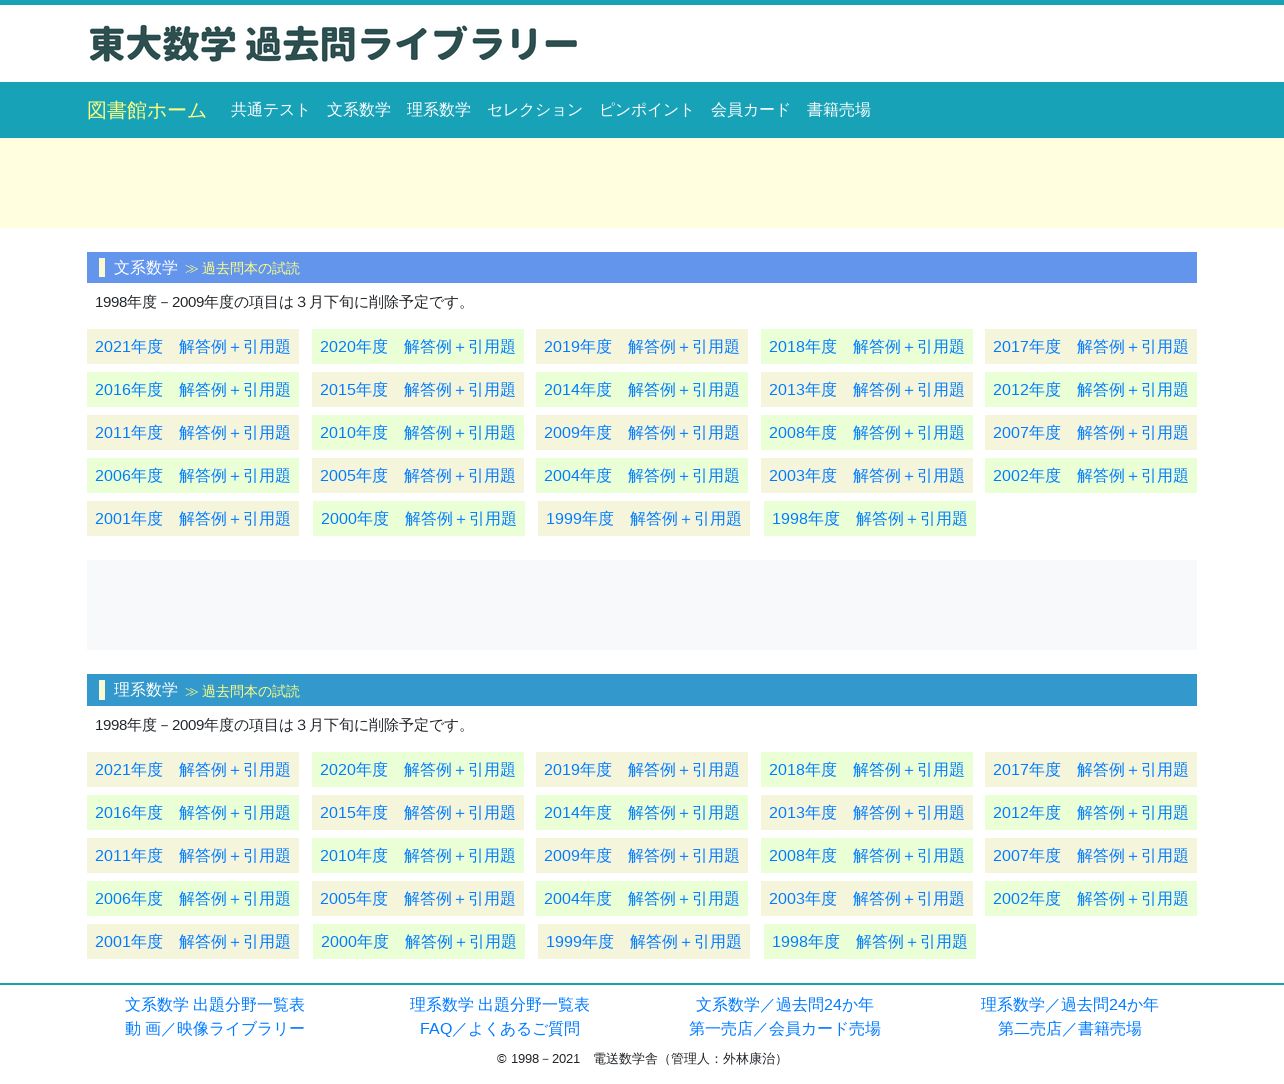
Task: Open 文系数学 in the navigation bar
Action: pos(358,110)
